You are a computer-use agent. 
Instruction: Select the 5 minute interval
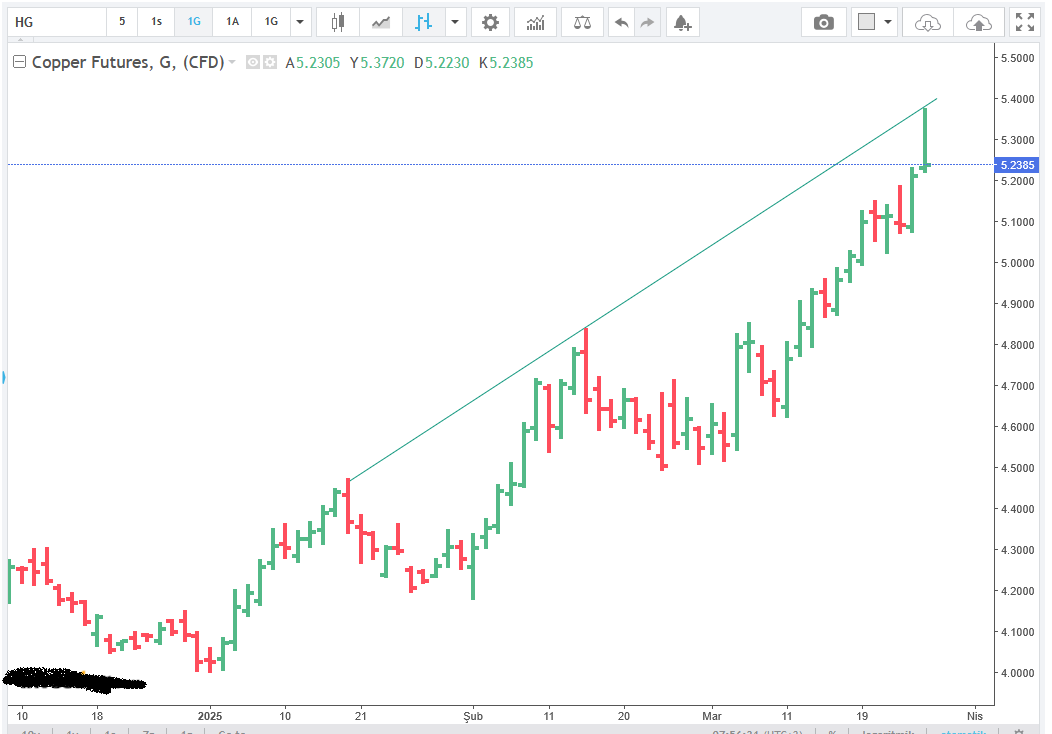point(122,22)
